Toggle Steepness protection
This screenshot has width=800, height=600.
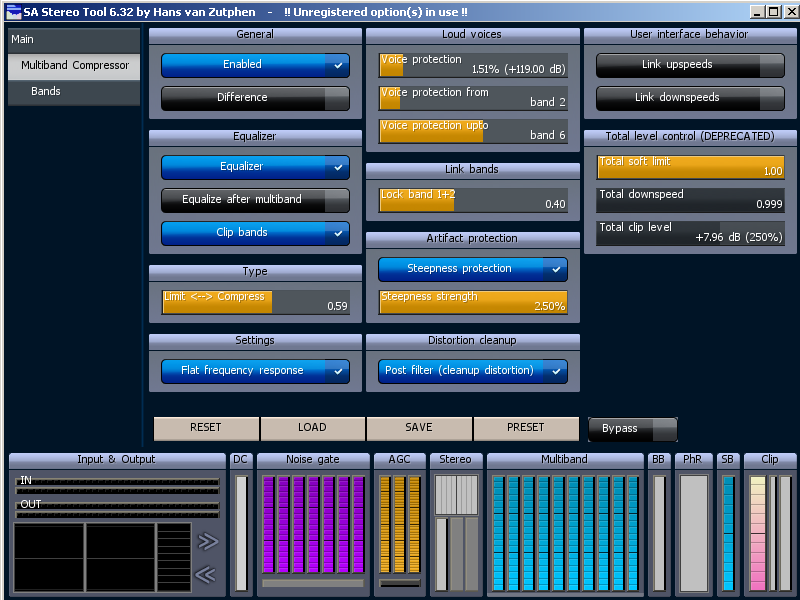pyautogui.click(x=473, y=269)
